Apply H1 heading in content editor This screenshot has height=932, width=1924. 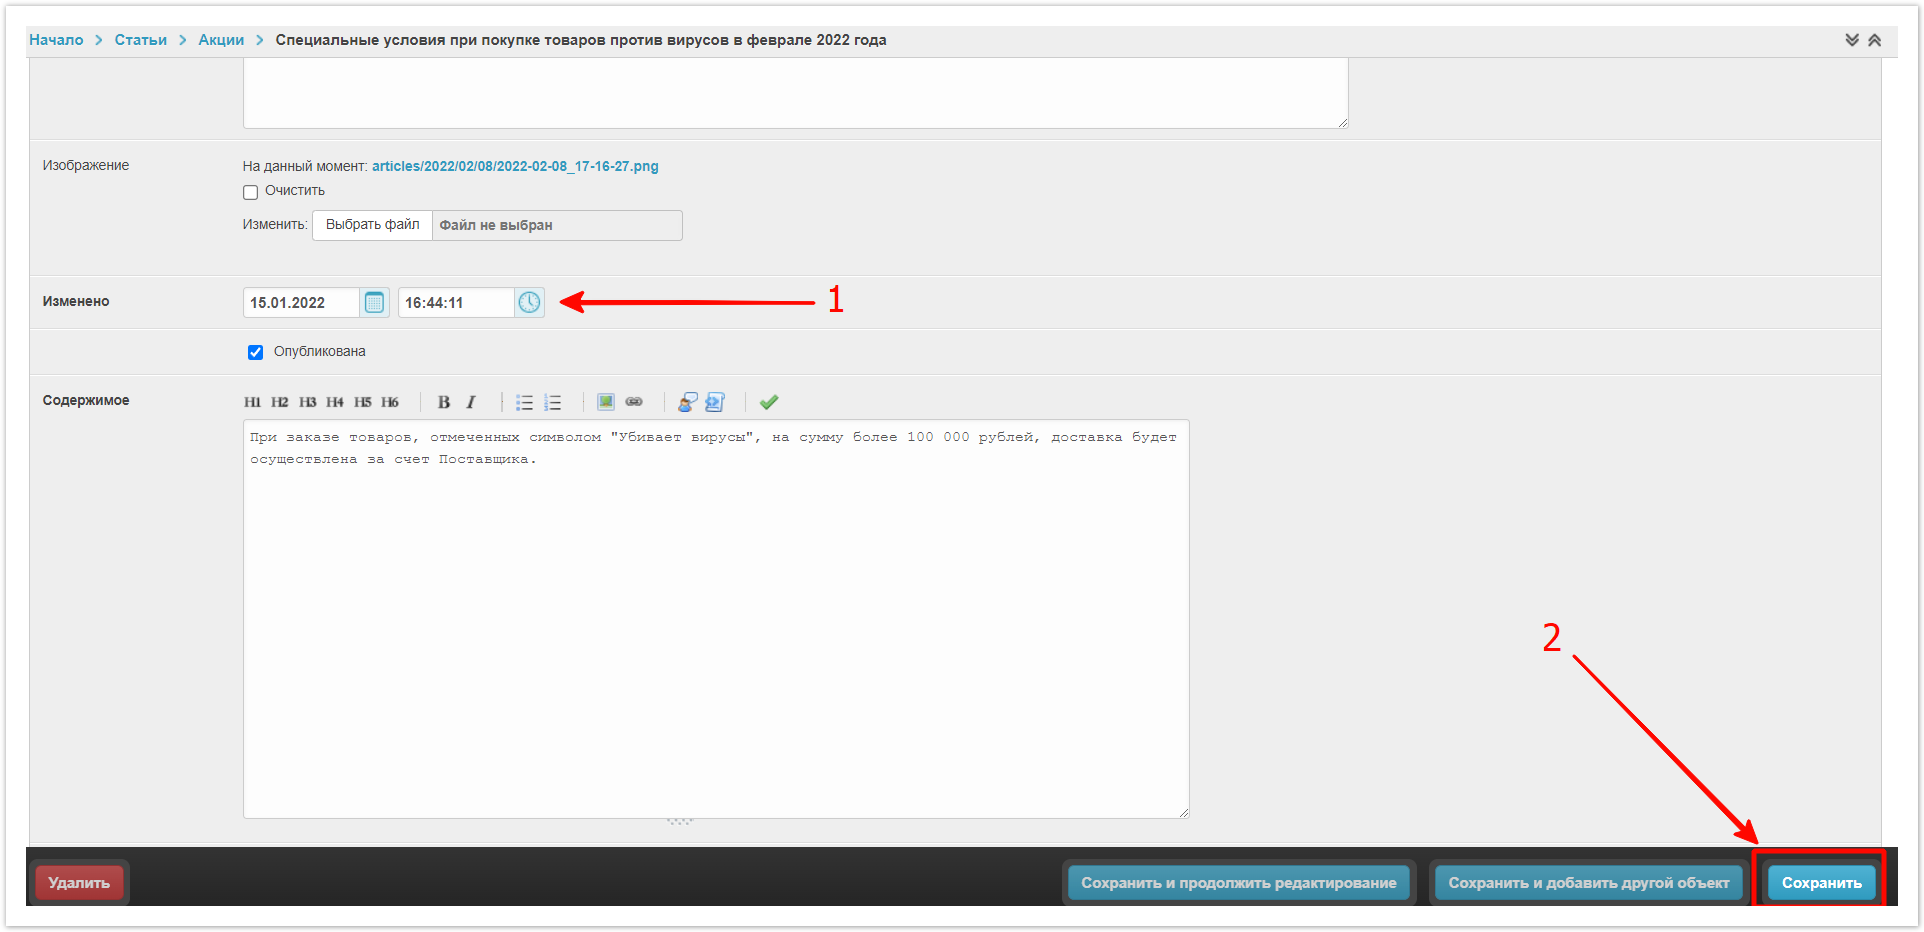pyautogui.click(x=252, y=402)
